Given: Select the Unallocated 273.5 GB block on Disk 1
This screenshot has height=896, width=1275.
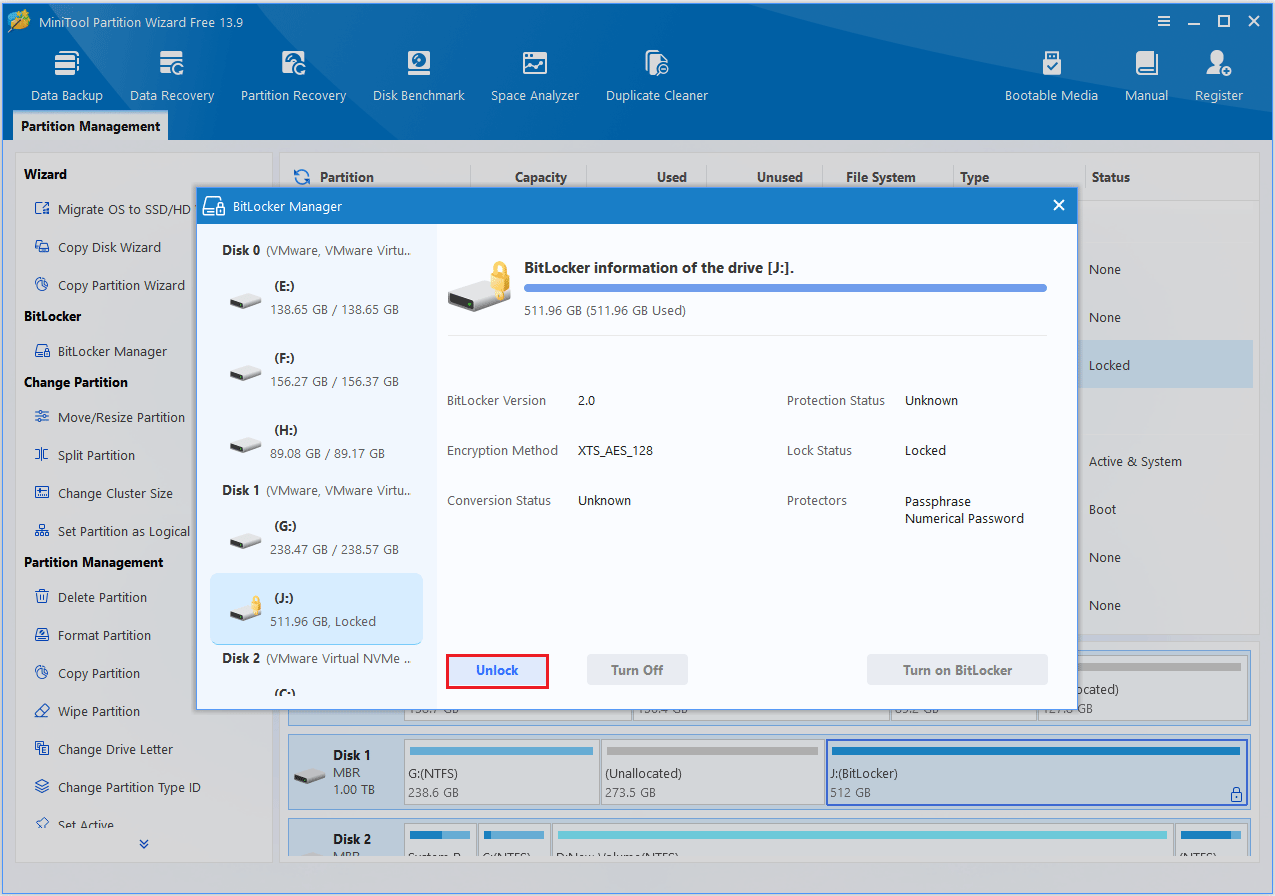Looking at the screenshot, I should (711, 773).
